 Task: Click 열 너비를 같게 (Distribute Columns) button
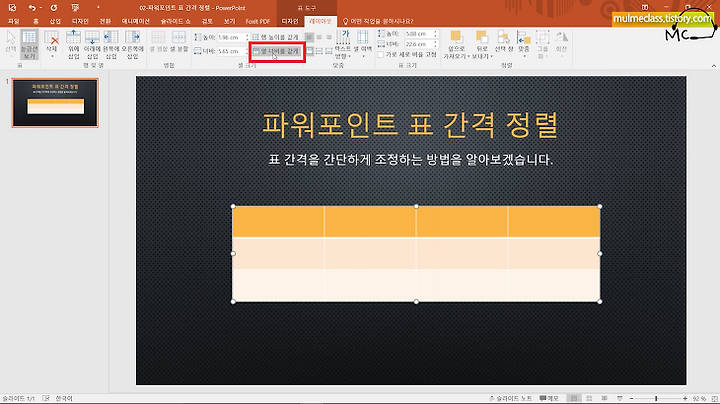pyautogui.click(x=276, y=51)
